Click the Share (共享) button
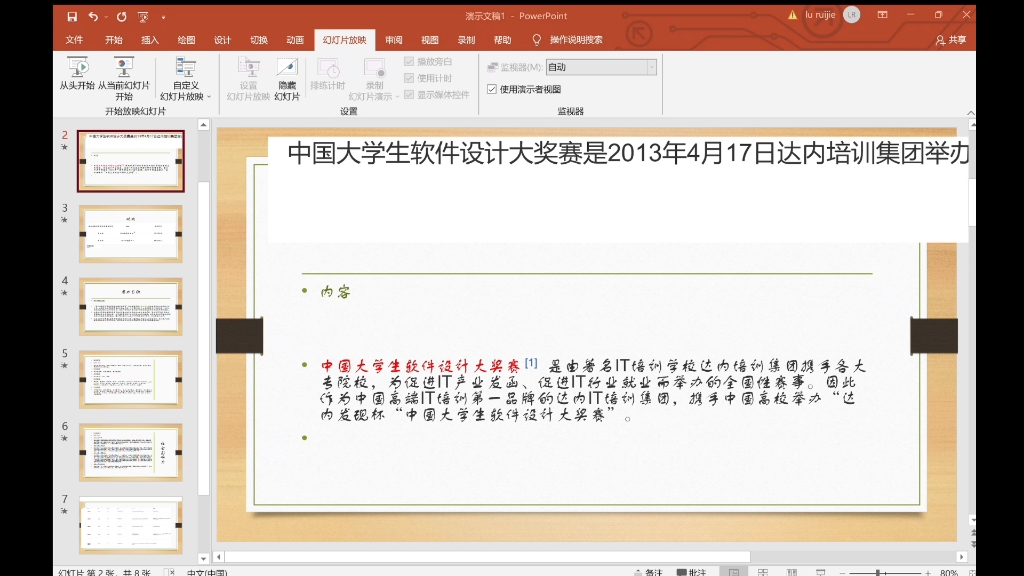 point(951,40)
